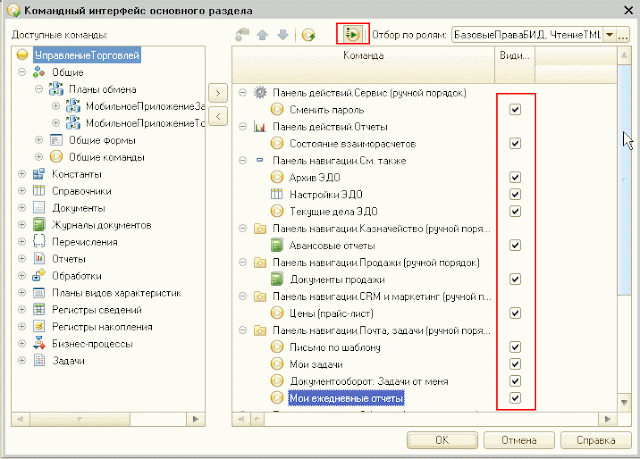640x459 pixels.
Task: Click the Обработки icon
Action: click(x=39, y=276)
